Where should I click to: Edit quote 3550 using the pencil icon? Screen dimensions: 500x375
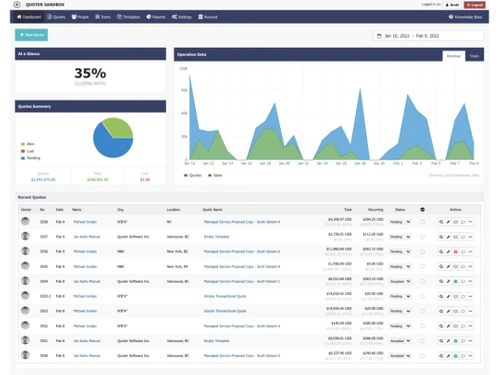448,356
